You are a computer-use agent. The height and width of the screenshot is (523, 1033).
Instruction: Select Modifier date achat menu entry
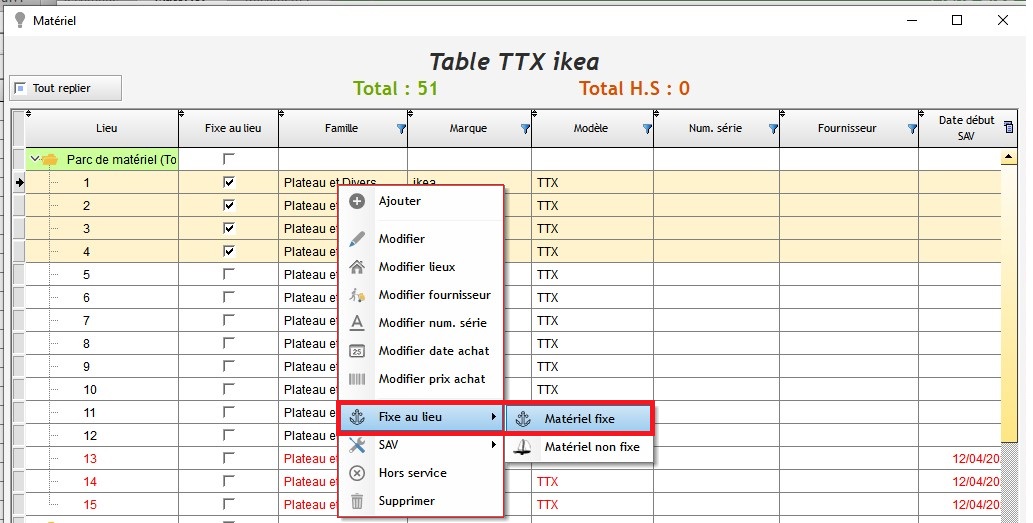click(421, 351)
